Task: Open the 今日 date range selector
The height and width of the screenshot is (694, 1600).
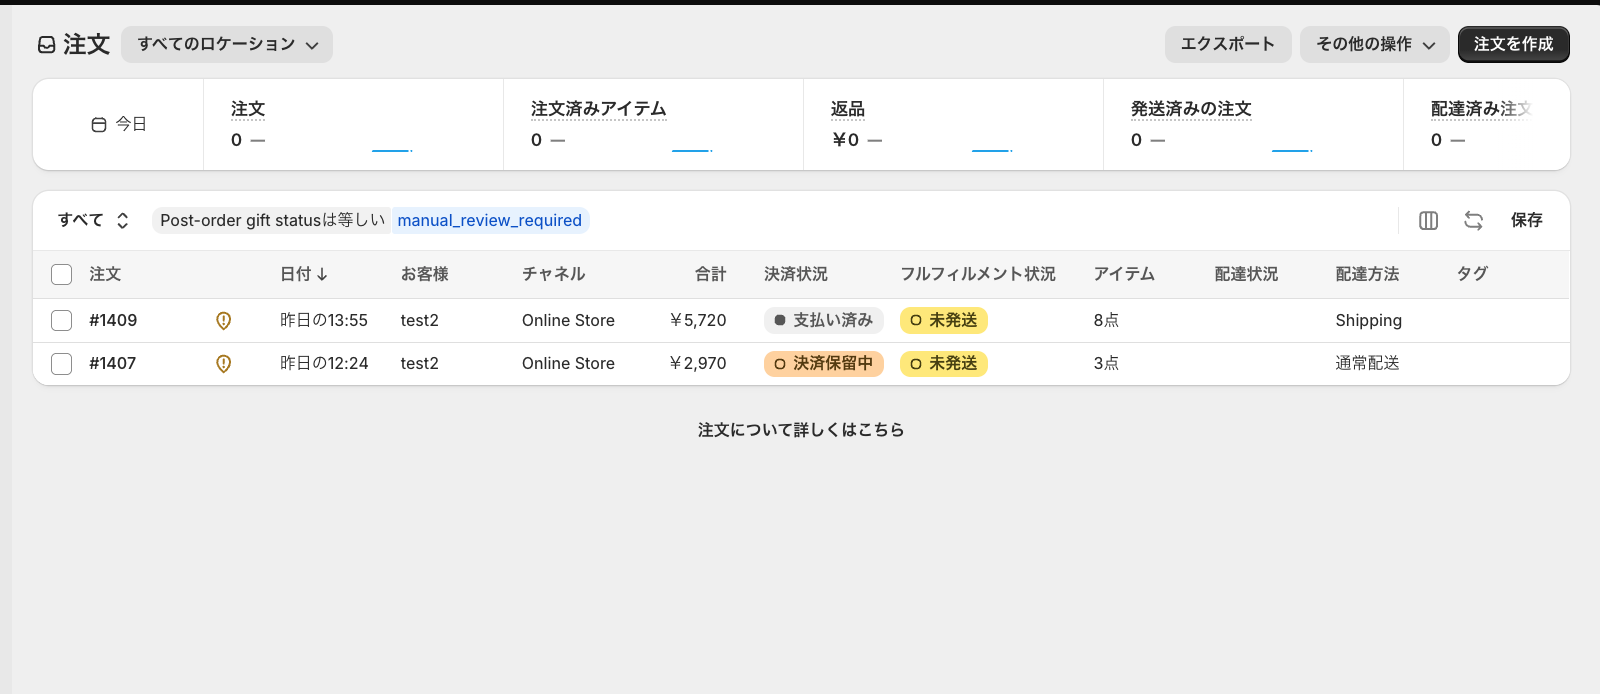Action: (x=119, y=124)
